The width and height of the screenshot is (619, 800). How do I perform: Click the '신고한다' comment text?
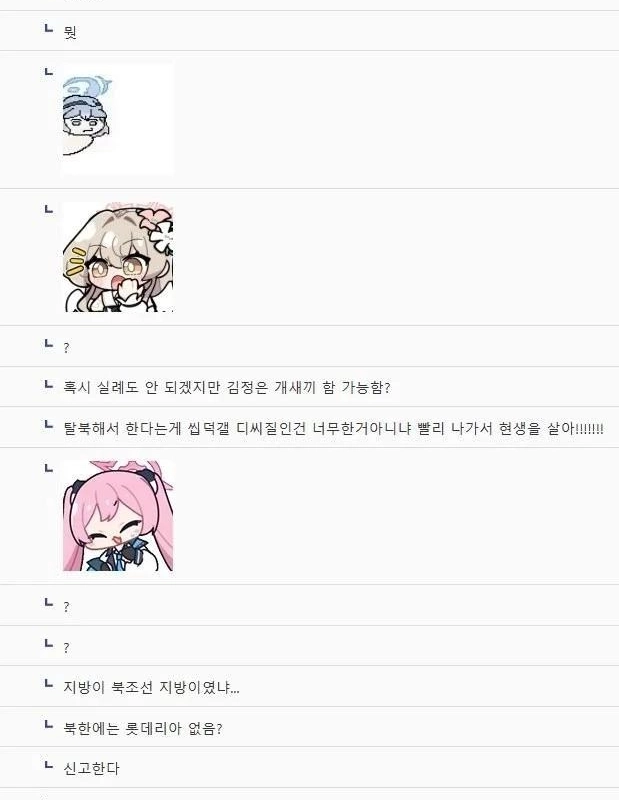pos(91,768)
